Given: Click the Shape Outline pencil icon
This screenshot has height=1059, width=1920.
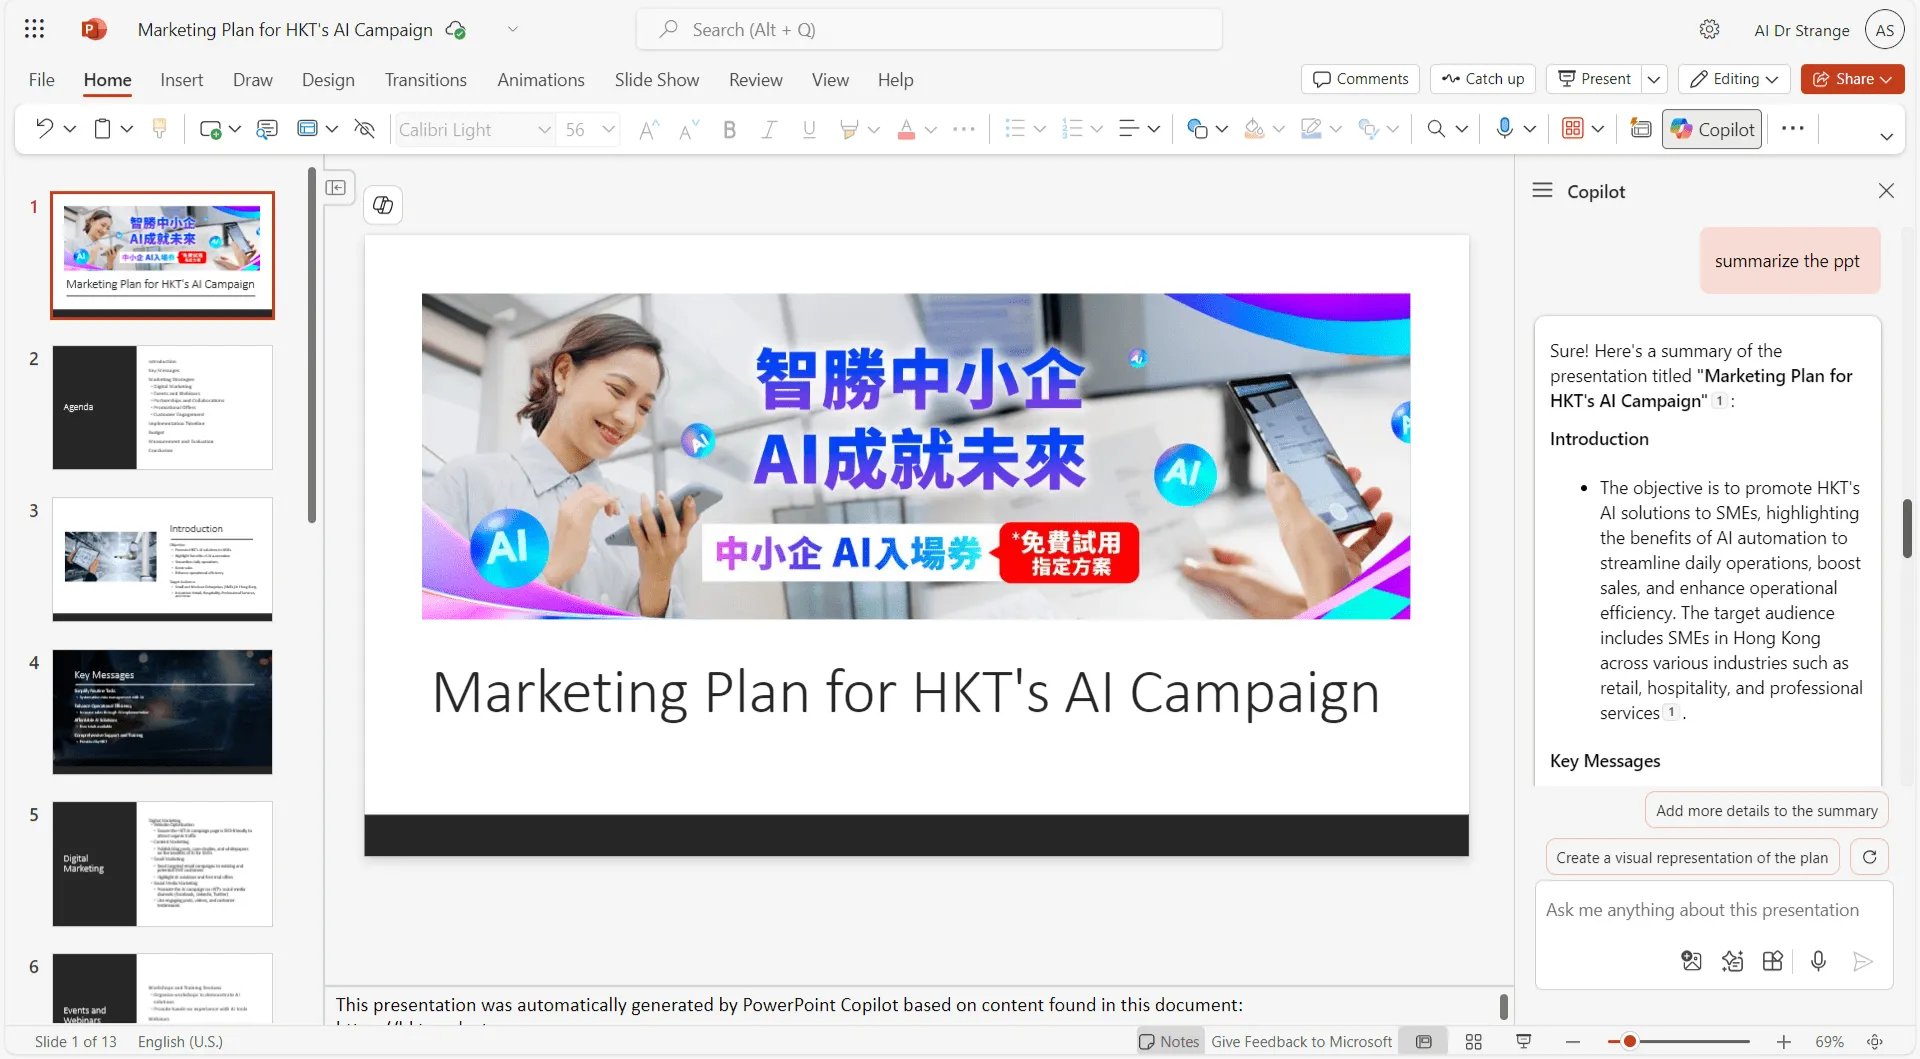Looking at the screenshot, I should 1311,128.
